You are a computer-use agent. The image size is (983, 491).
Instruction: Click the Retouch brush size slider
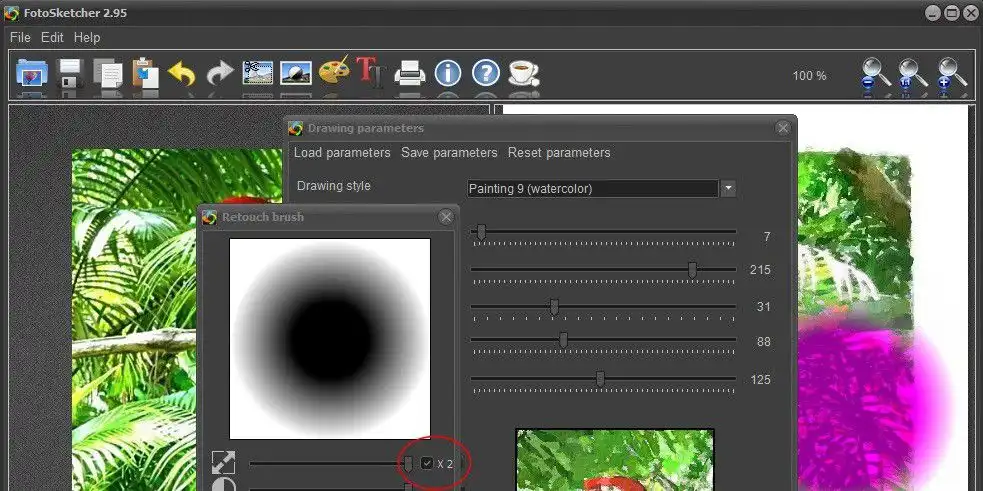point(331,463)
